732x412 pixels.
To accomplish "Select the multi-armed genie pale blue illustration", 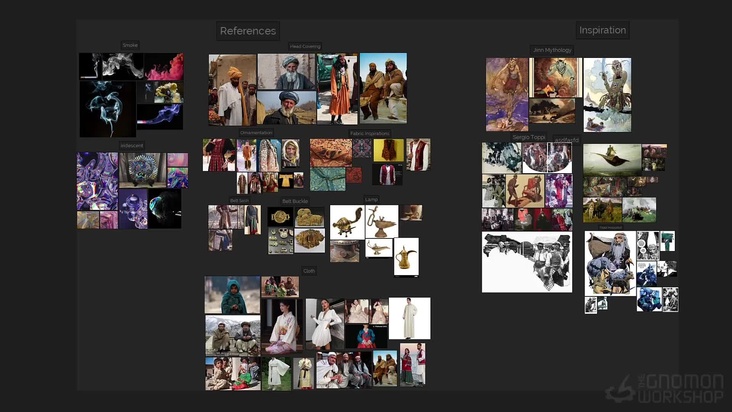I will 607,95.
